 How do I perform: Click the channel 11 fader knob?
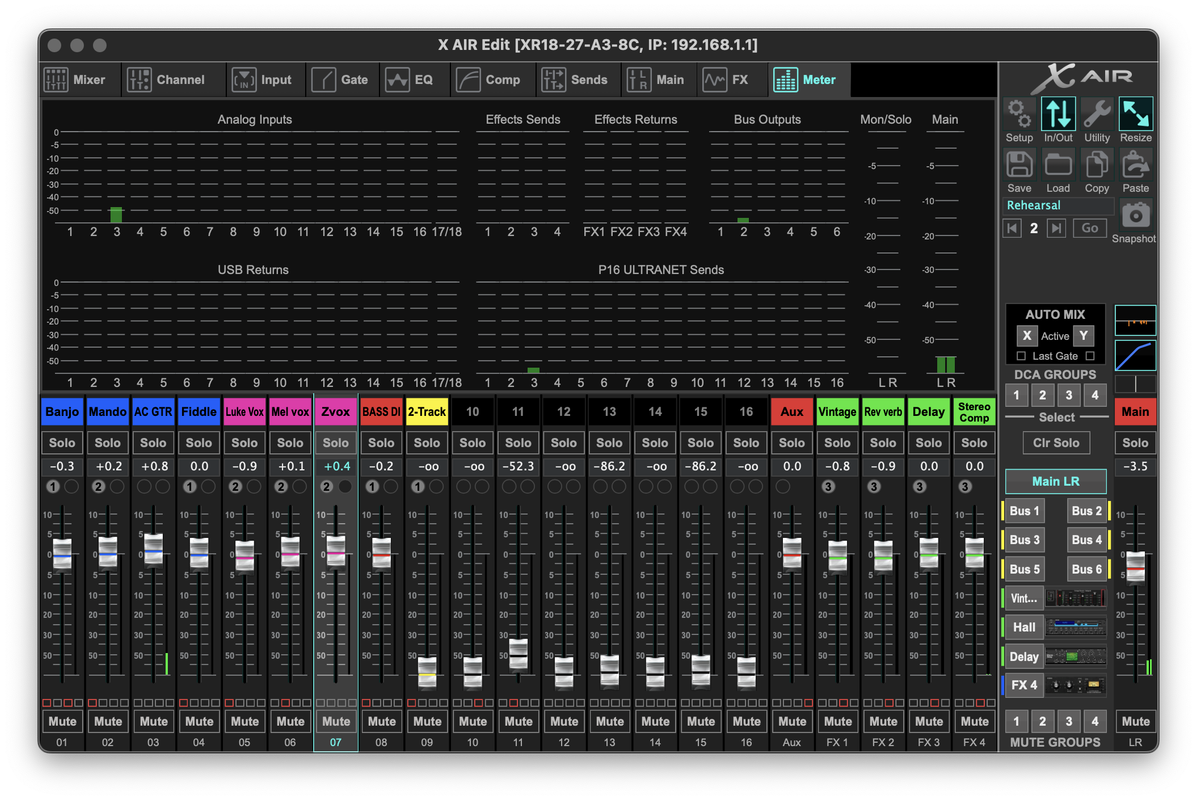pyautogui.click(x=518, y=653)
